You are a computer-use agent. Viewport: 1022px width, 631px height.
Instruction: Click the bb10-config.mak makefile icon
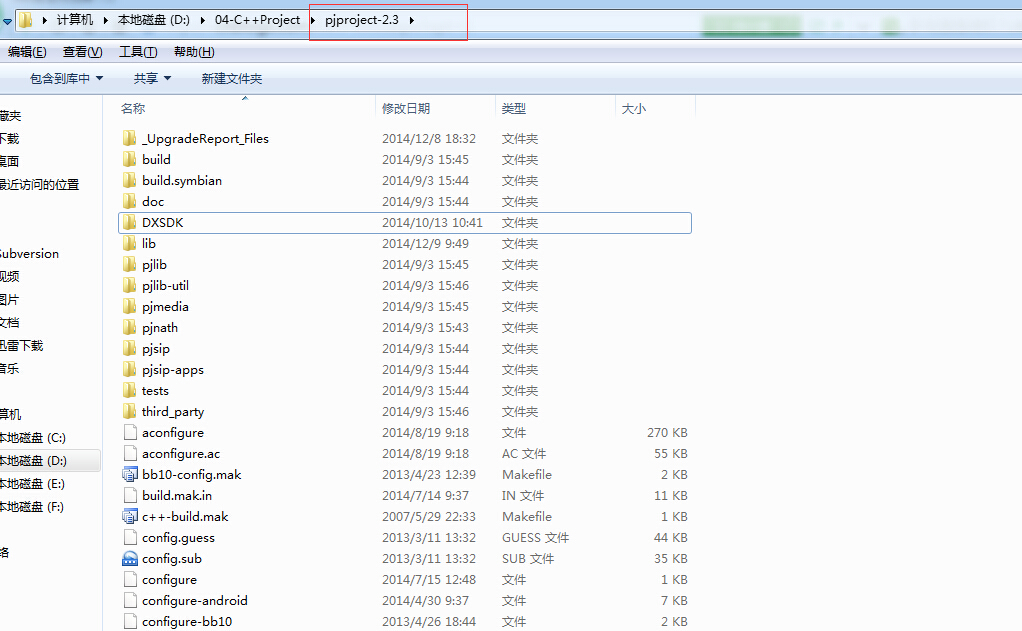[130, 475]
